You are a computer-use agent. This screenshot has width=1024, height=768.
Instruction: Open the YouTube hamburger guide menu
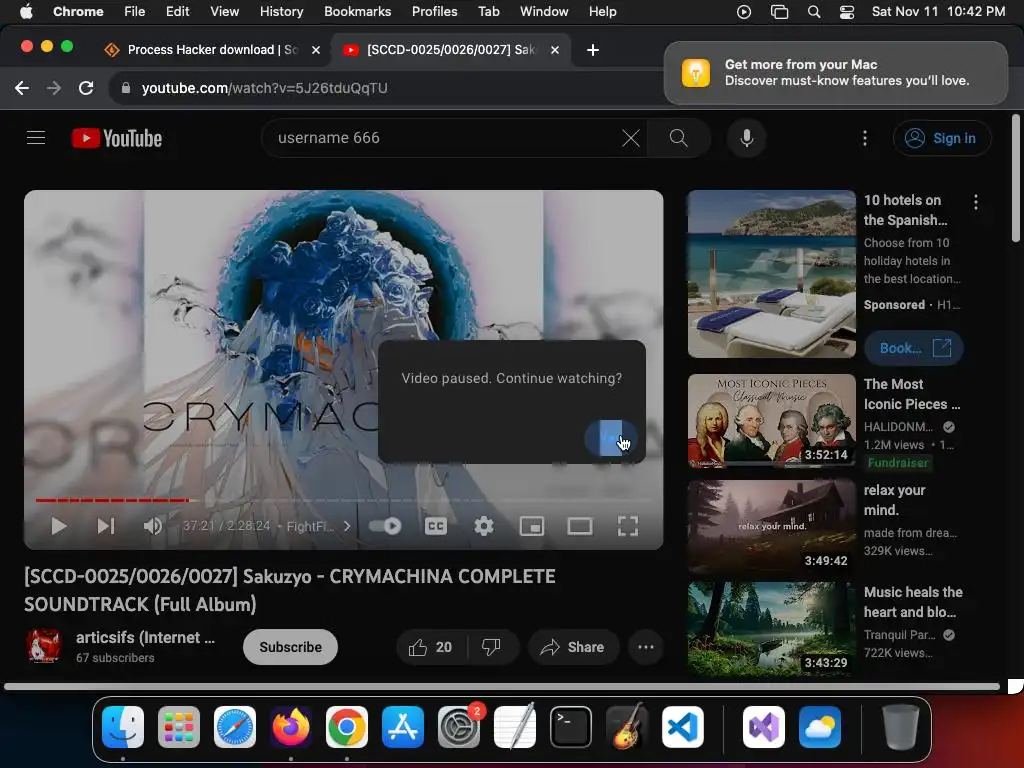tap(36, 138)
